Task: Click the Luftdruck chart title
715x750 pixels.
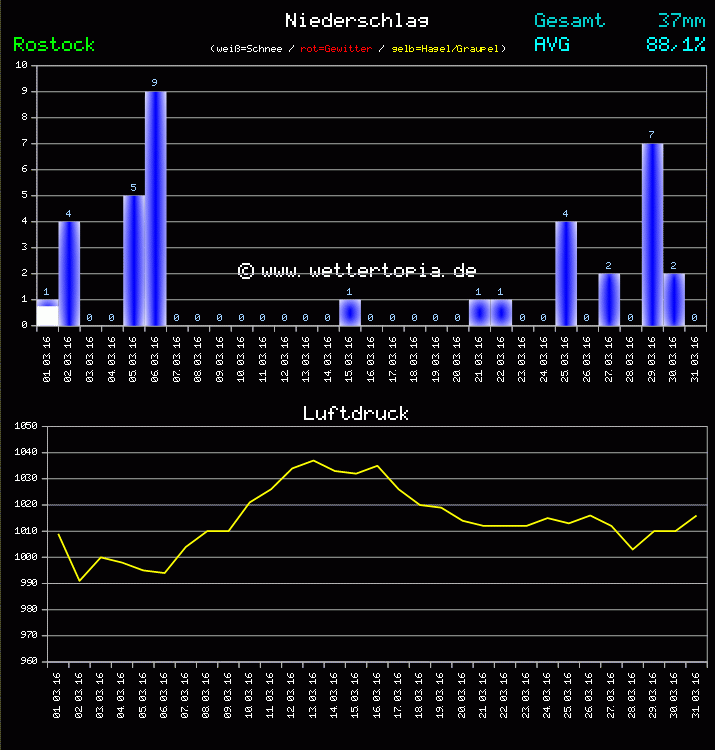Action: 356,413
